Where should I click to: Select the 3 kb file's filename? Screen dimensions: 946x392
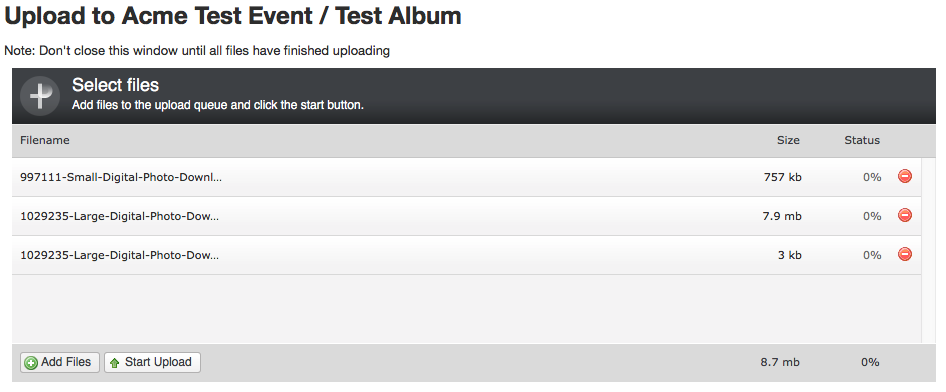coord(119,255)
